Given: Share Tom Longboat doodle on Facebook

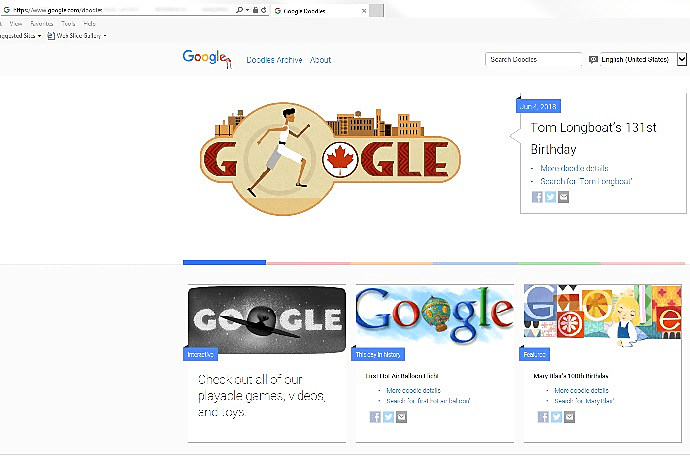Looking at the screenshot, I should click(537, 197).
